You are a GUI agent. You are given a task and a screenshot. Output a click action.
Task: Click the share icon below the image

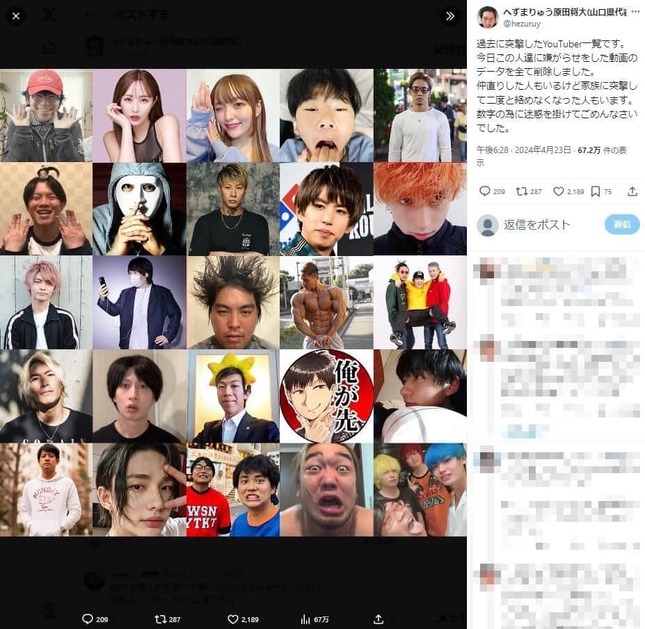378,619
